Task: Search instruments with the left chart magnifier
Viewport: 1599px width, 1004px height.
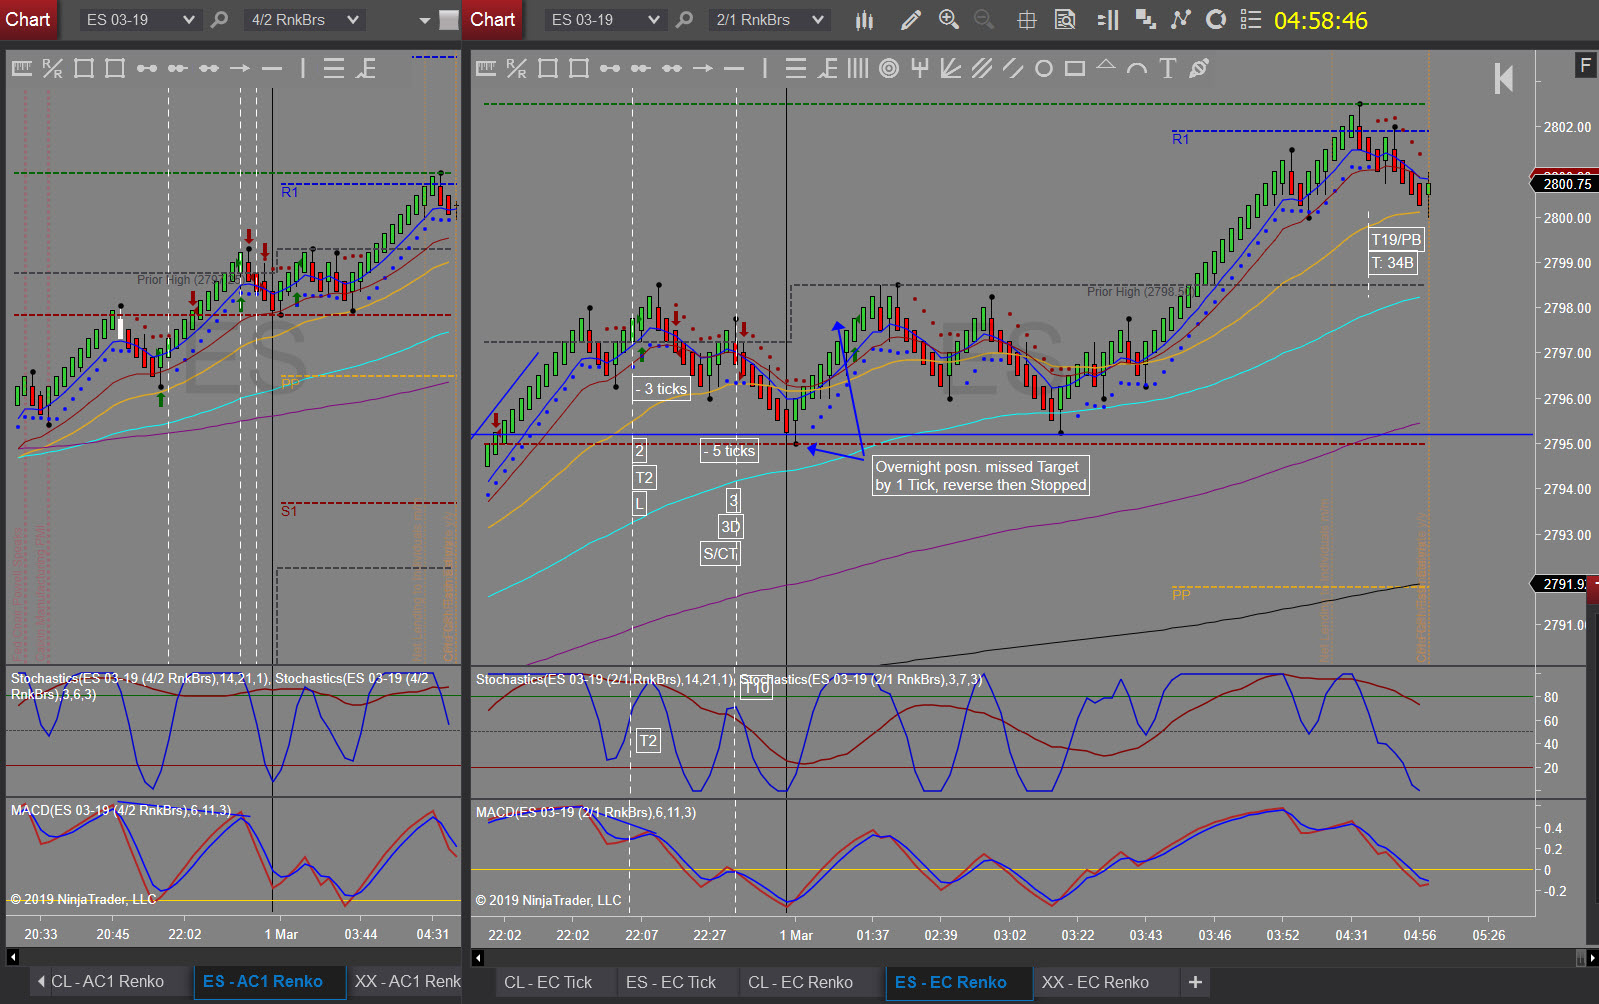Action: pos(220,20)
